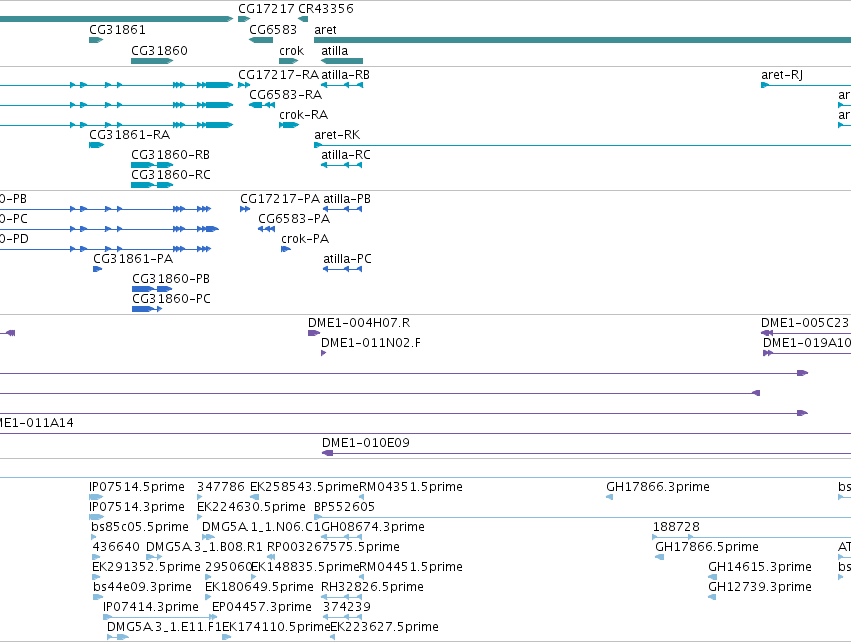Select atilla-PB protein glyph
851x642 pixels.
click(x=342, y=209)
